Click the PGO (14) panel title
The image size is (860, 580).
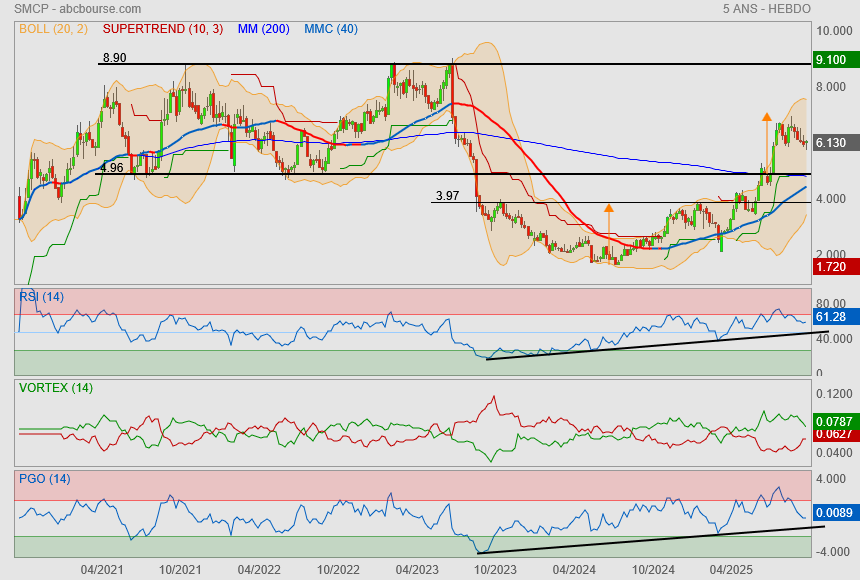point(44,479)
